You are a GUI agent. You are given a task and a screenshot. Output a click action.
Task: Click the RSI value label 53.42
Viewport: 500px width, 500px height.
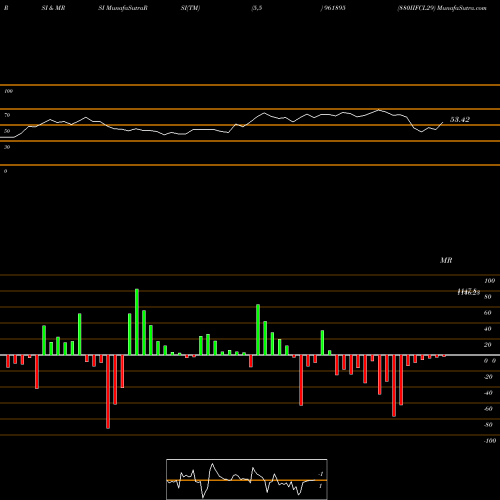coord(460,119)
